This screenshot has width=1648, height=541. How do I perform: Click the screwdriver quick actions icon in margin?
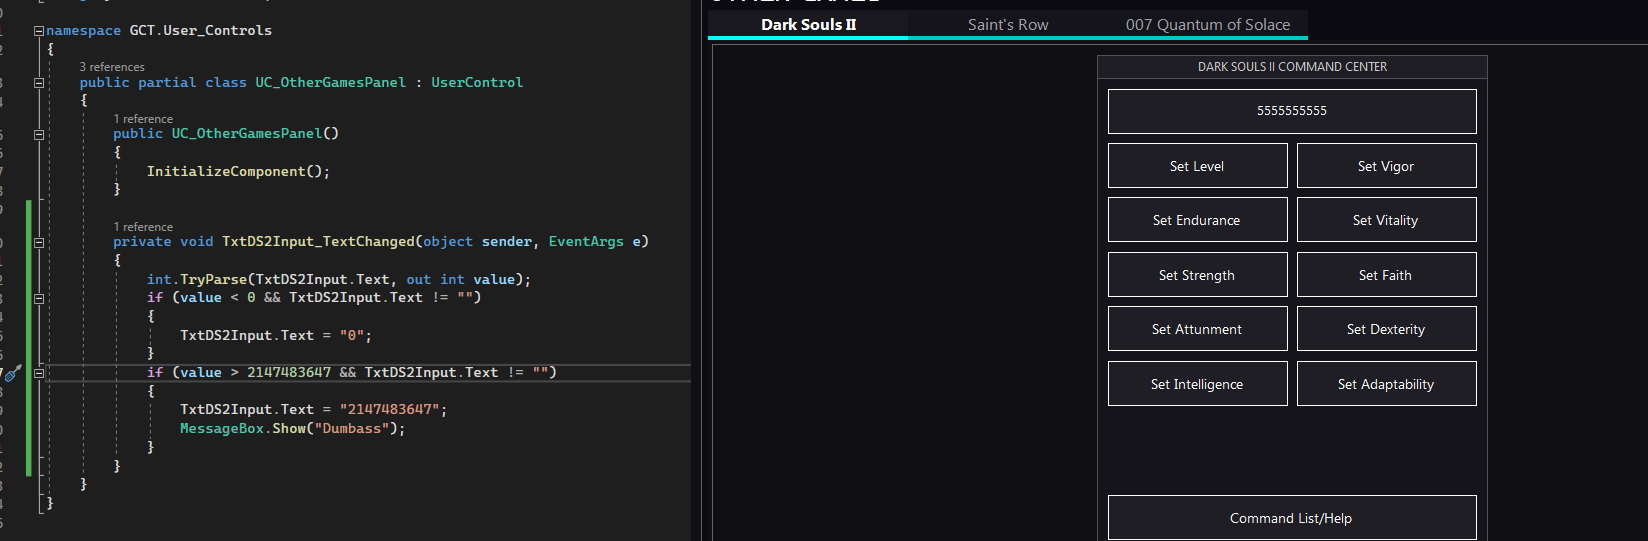[x=13, y=373]
